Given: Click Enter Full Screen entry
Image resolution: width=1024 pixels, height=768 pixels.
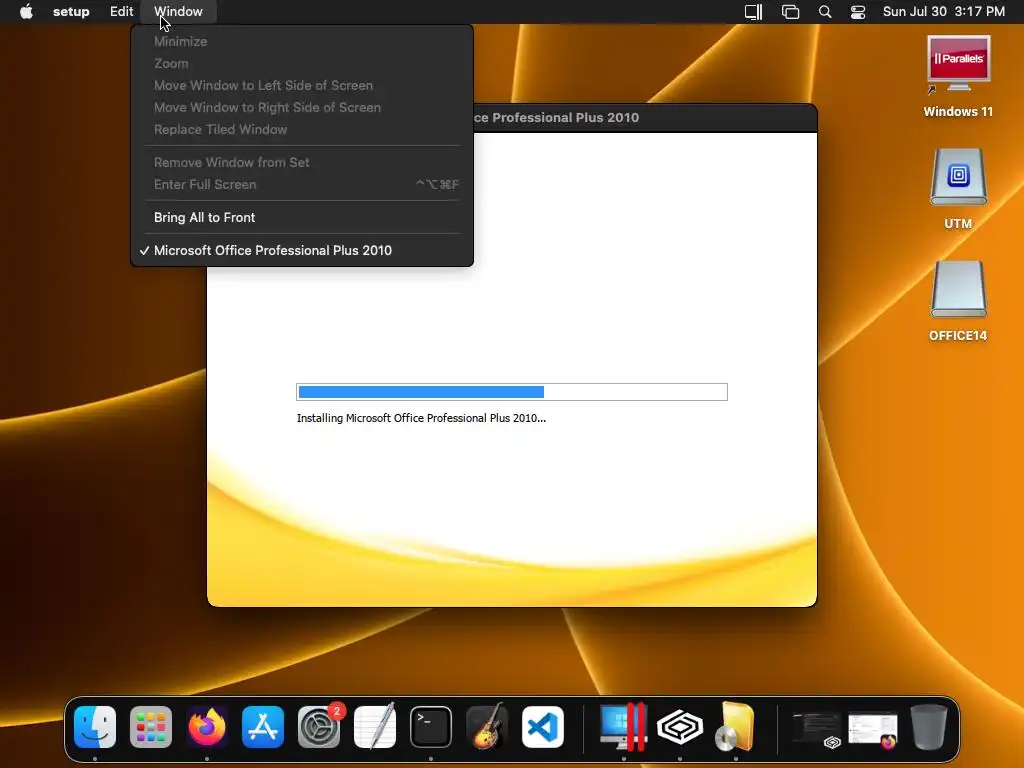Looking at the screenshot, I should pos(302,184).
